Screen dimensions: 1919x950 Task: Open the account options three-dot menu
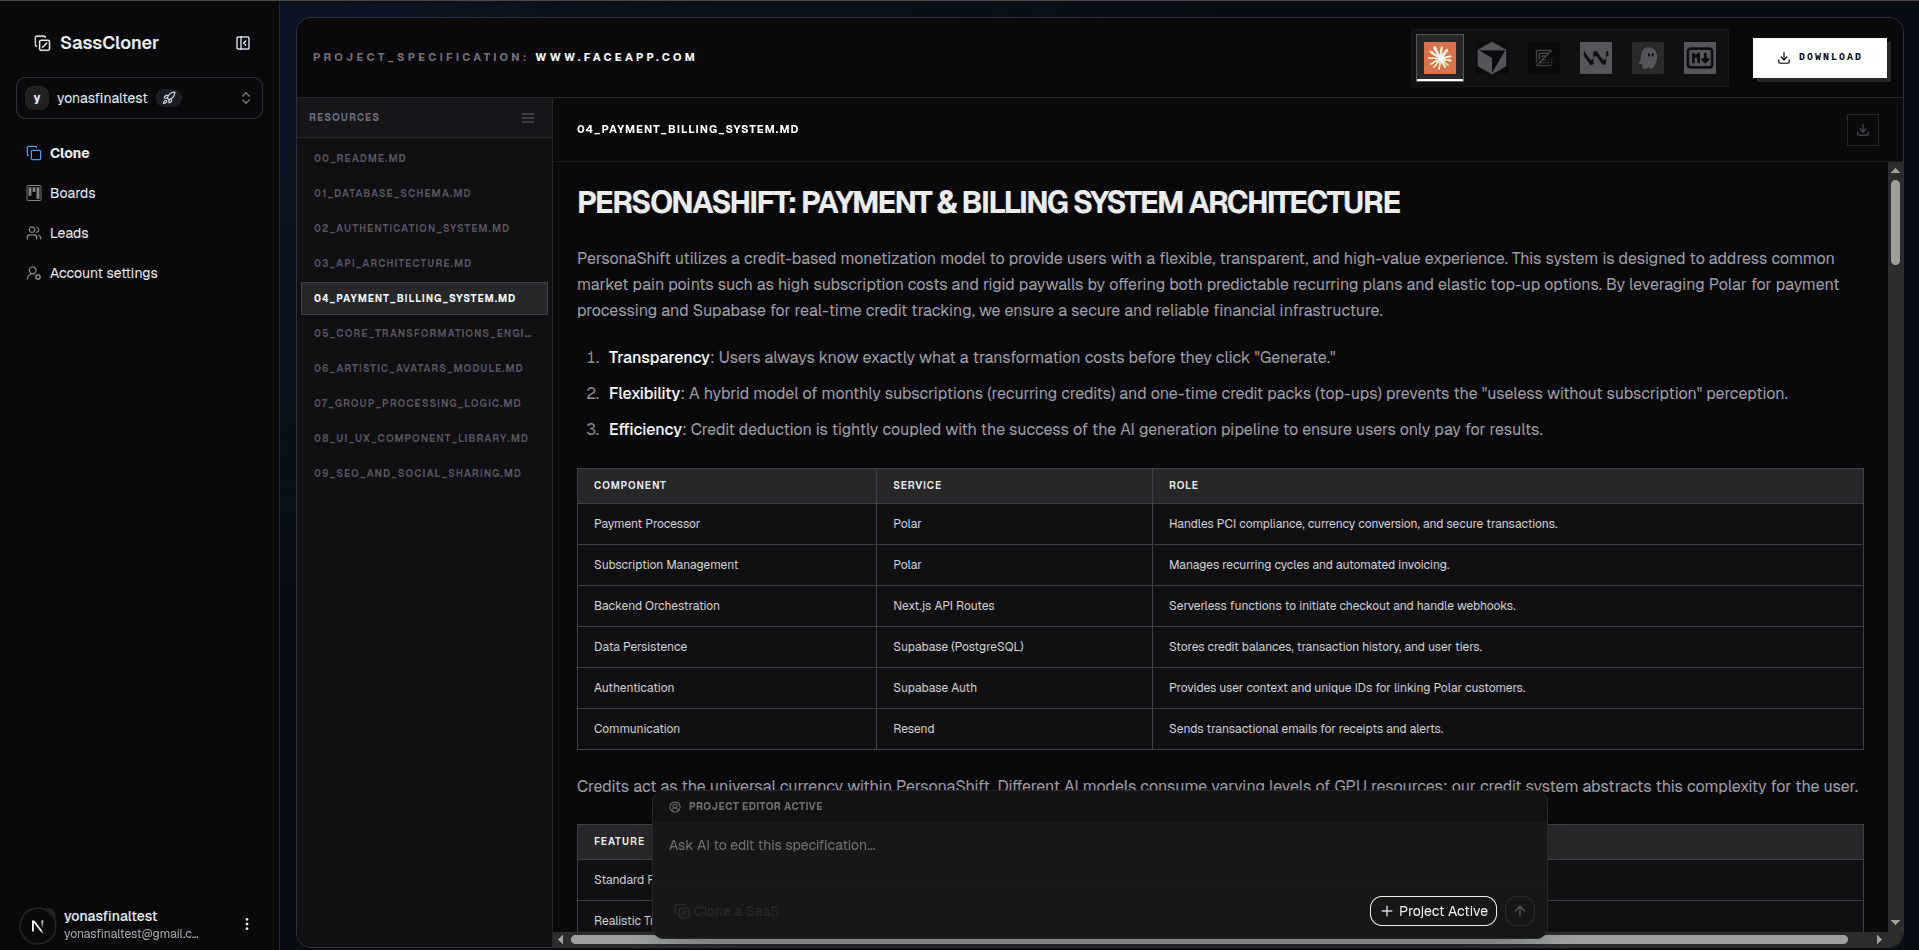pos(246,923)
